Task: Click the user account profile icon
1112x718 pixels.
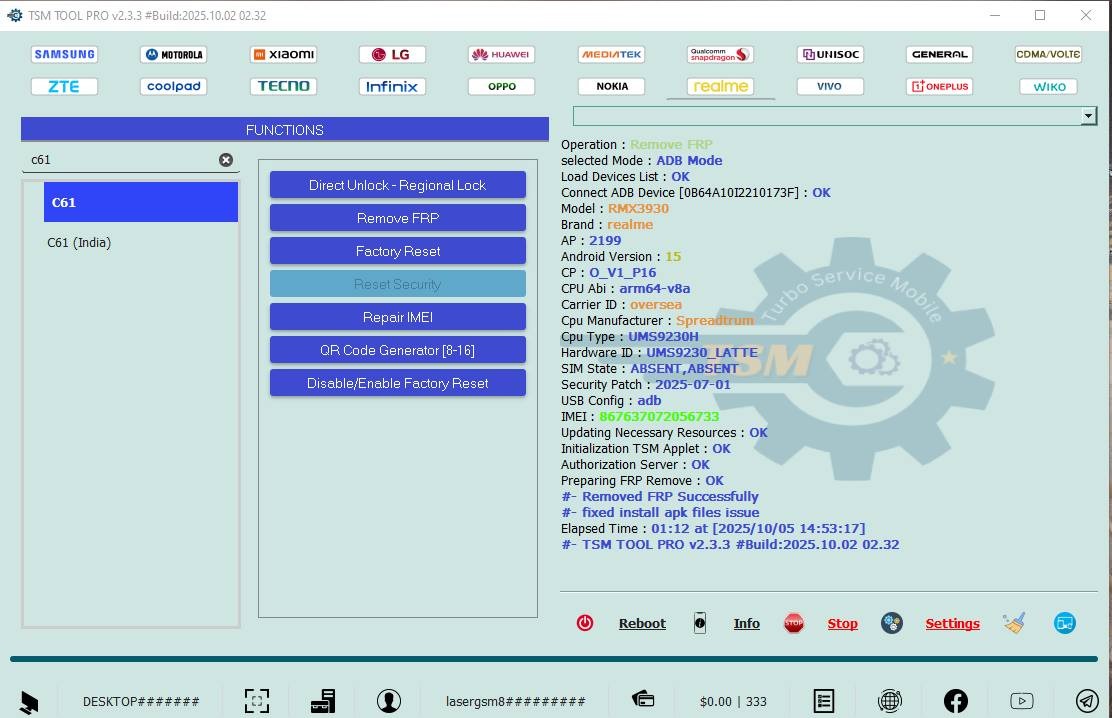Action: [389, 701]
